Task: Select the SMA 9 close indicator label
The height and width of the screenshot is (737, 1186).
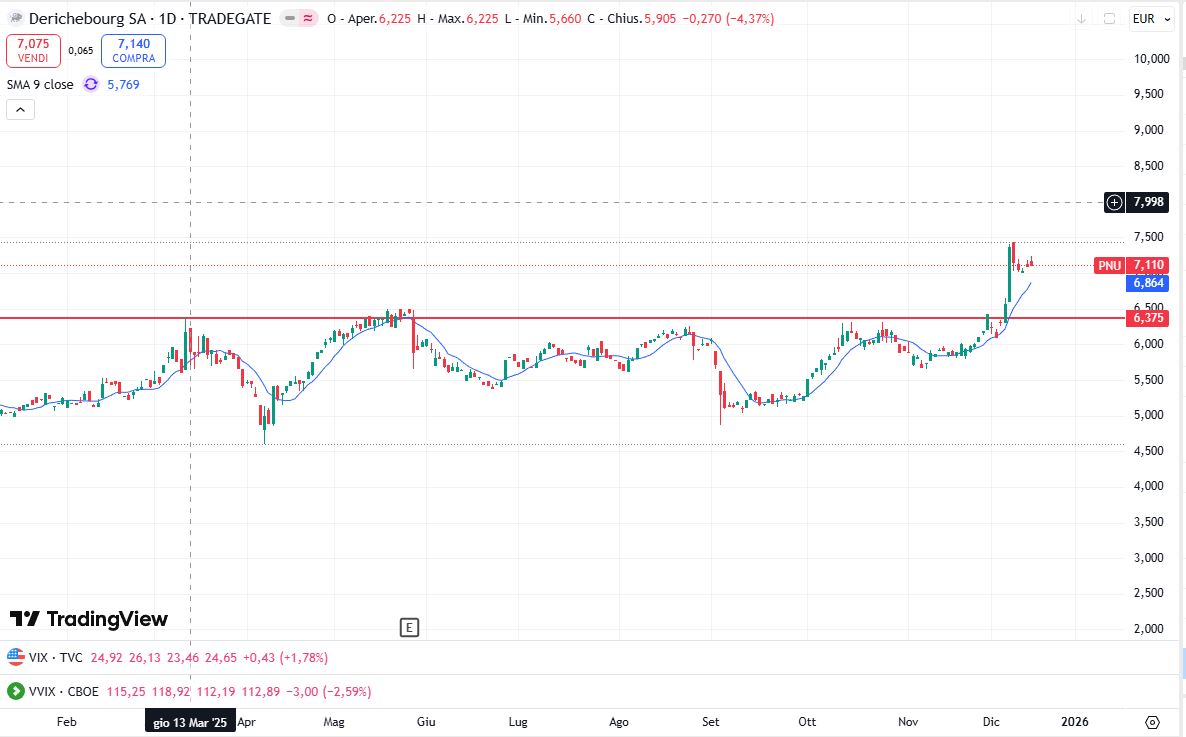Action: click(40, 85)
